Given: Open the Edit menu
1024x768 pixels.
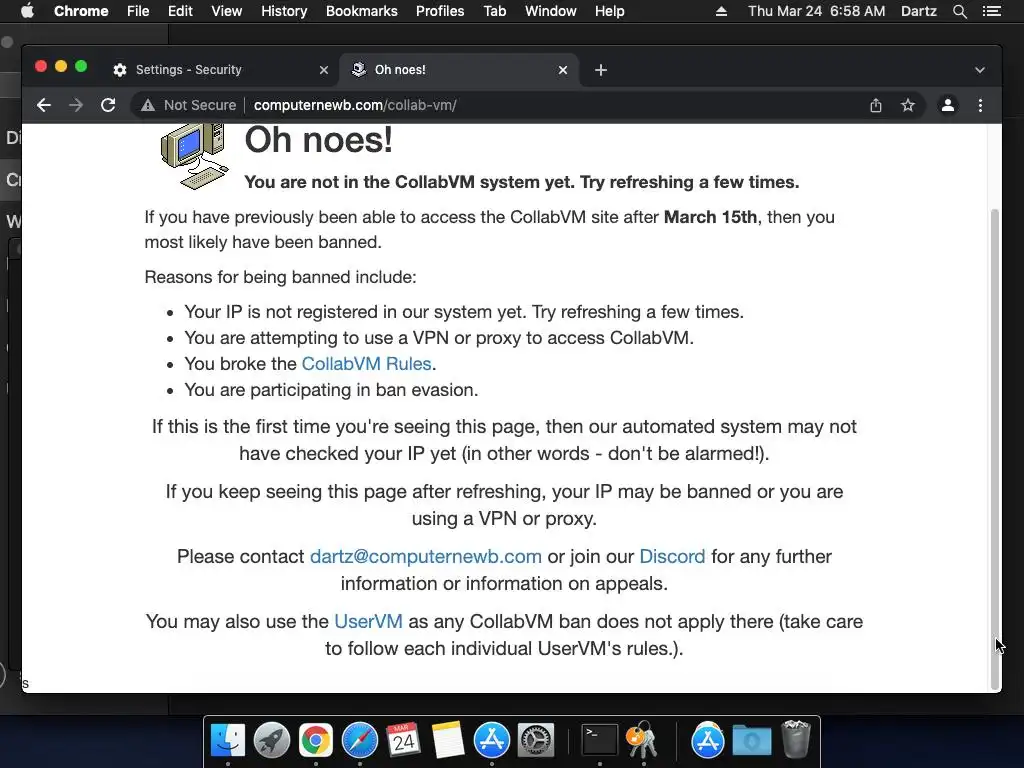Looking at the screenshot, I should pyautogui.click(x=180, y=11).
